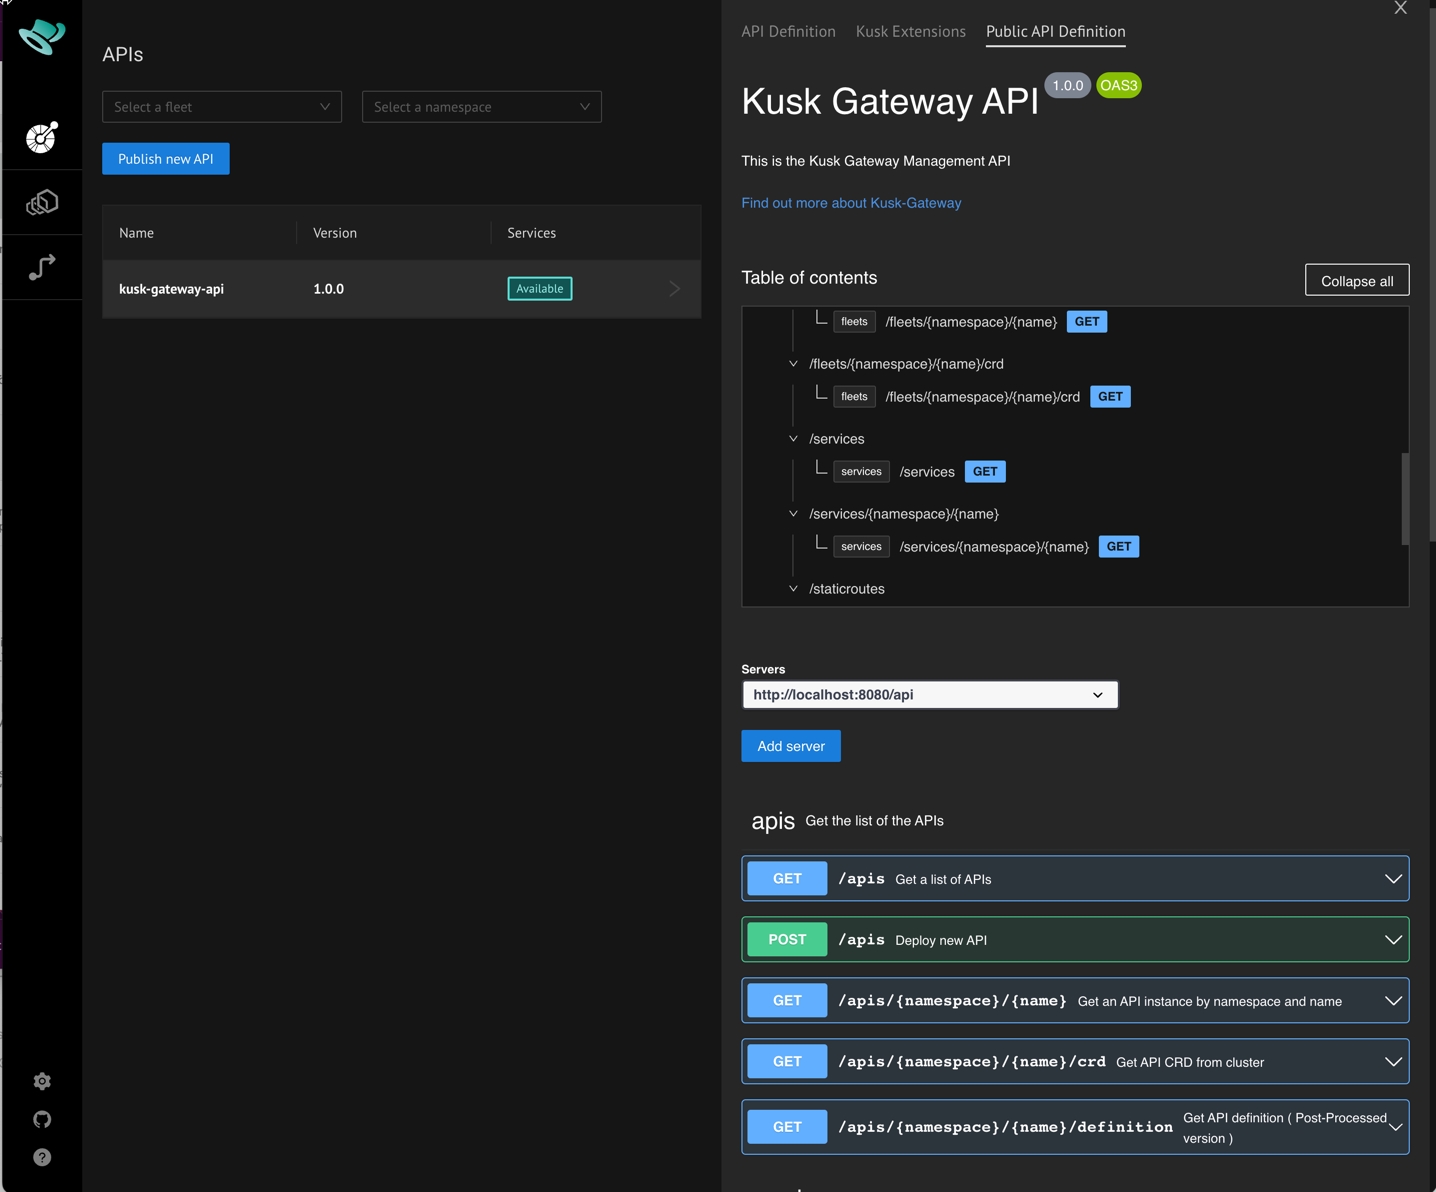Collapse the /services tree node
Image resolution: width=1436 pixels, height=1192 pixels.
[793, 439]
